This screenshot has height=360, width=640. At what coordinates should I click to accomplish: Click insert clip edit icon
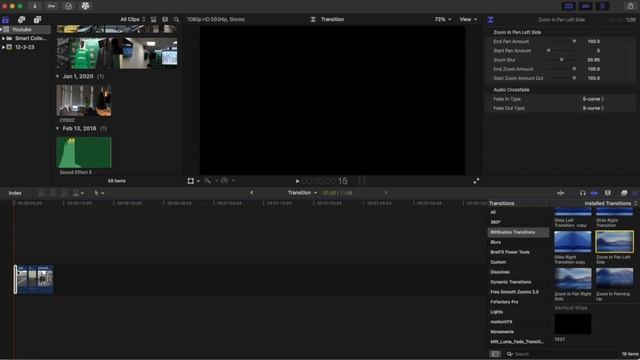pos(53,193)
